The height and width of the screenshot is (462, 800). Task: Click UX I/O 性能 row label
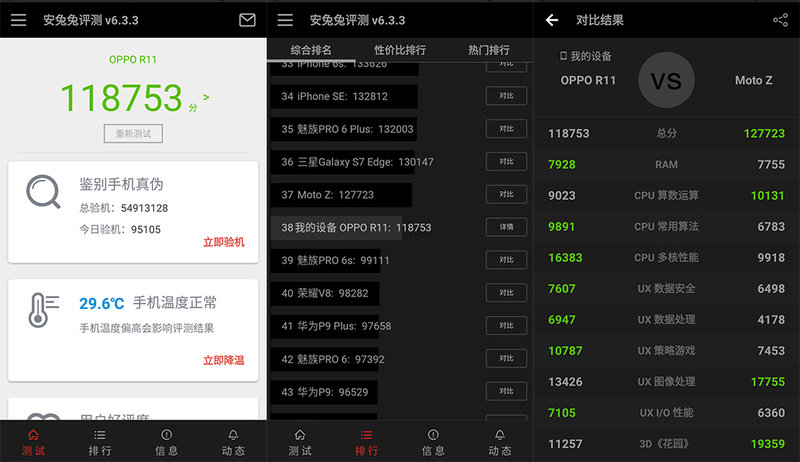click(666, 413)
